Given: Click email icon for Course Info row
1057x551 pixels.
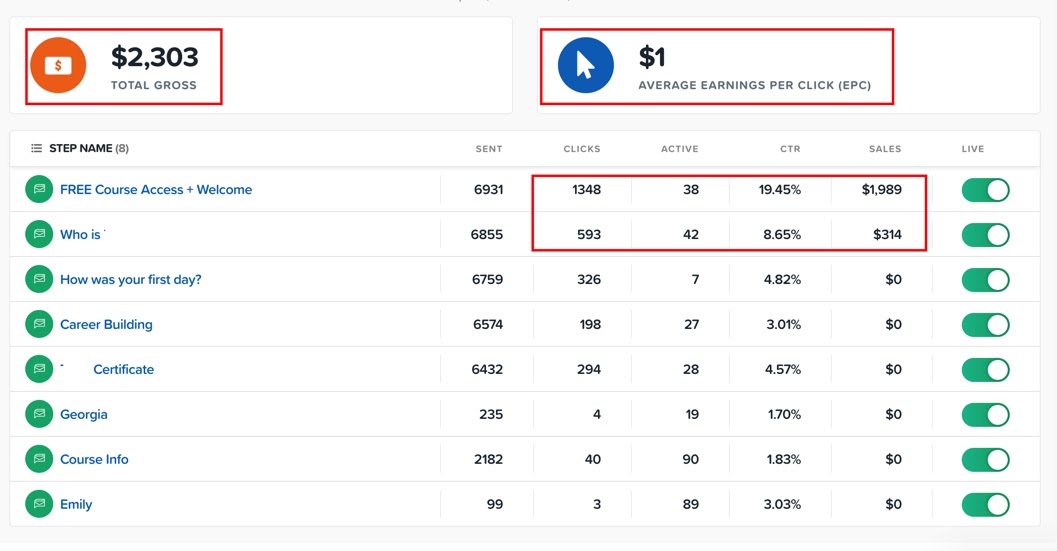Looking at the screenshot, I should click(39, 459).
